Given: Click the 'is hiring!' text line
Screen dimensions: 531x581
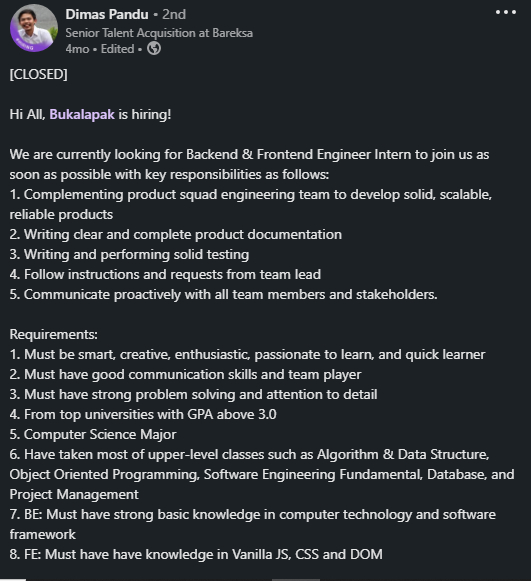Looking at the screenshot, I should click(x=145, y=114).
